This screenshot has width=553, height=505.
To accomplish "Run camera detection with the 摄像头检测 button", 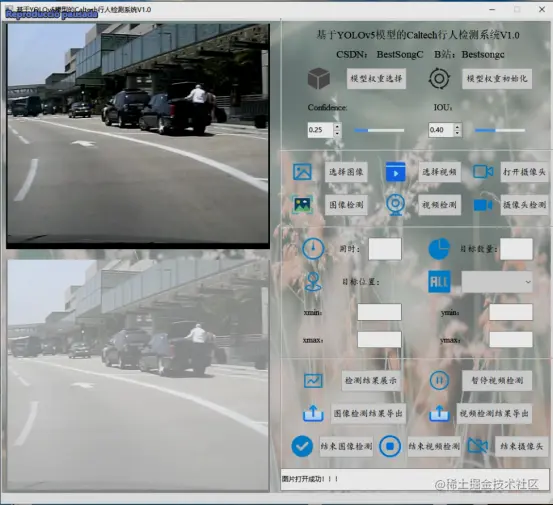I will coord(524,205).
